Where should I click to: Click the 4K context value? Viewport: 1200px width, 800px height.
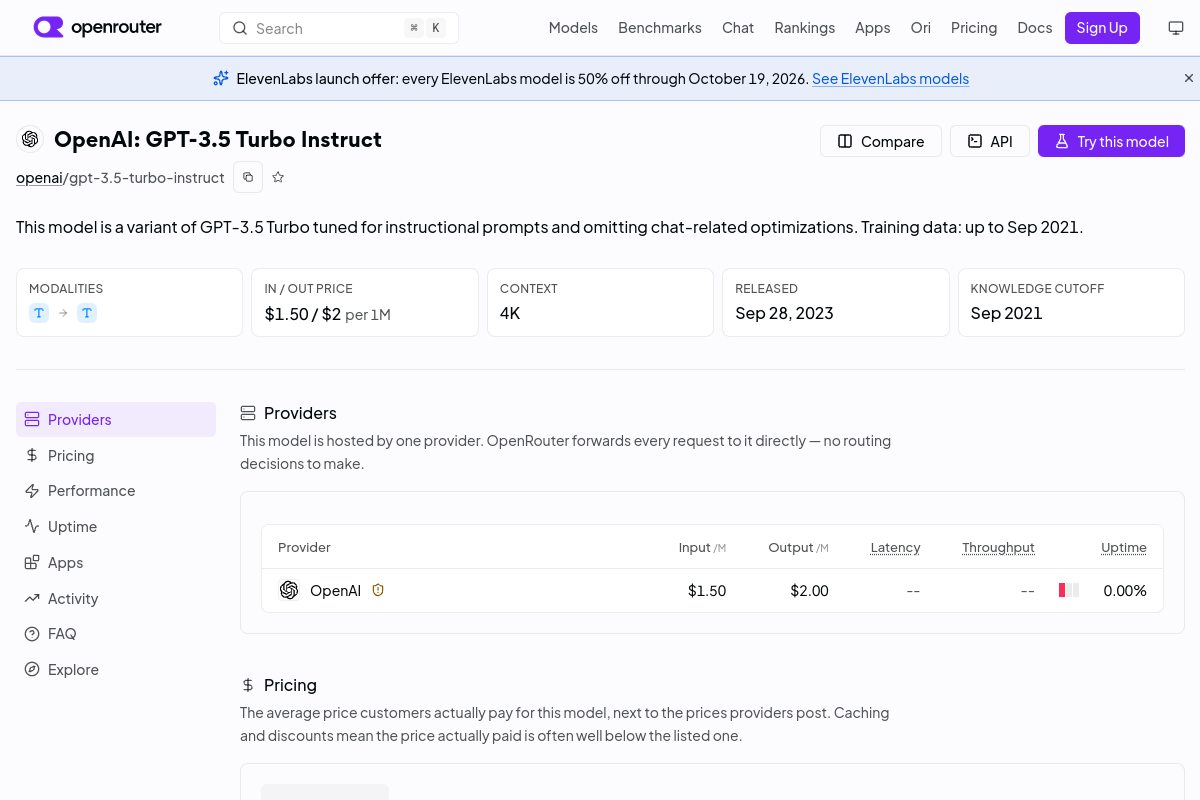[510, 313]
